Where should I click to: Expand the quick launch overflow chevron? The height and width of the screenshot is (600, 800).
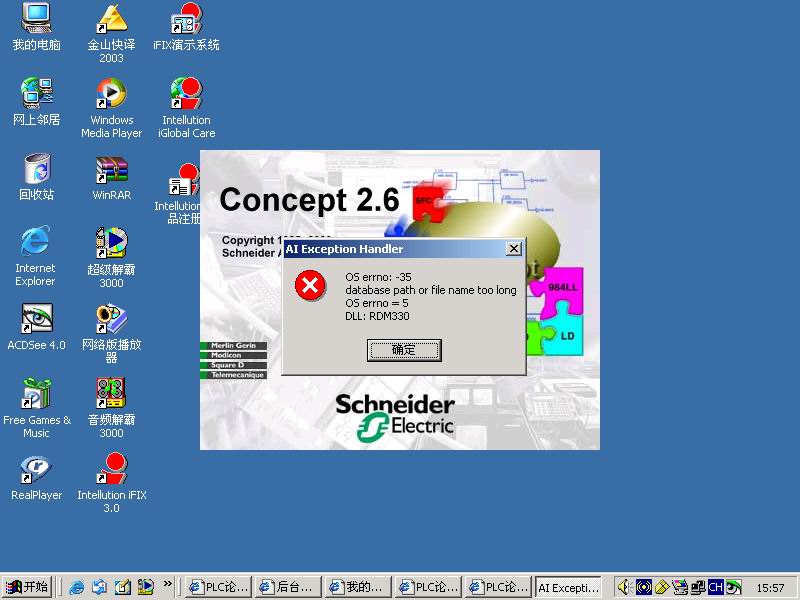pos(167,584)
